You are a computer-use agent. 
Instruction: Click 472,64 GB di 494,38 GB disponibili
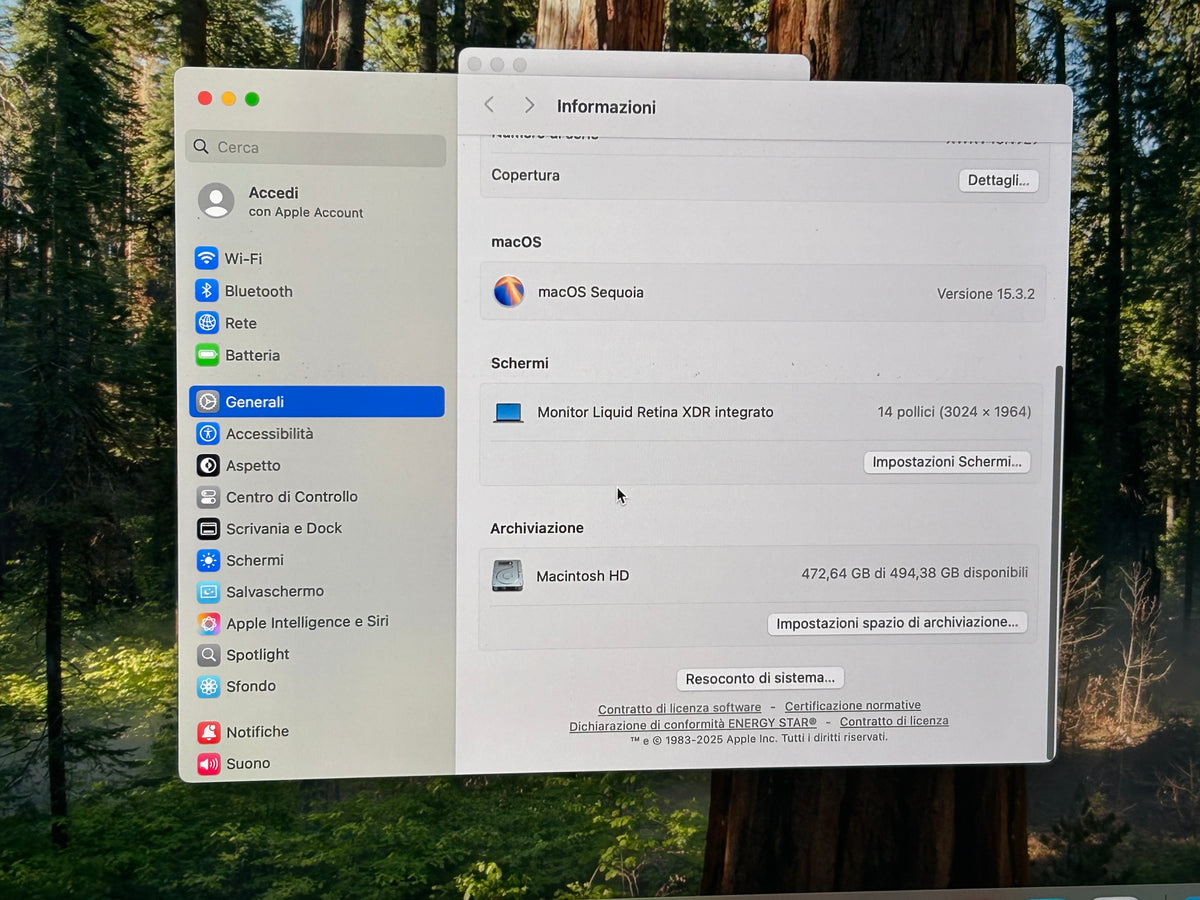point(914,573)
